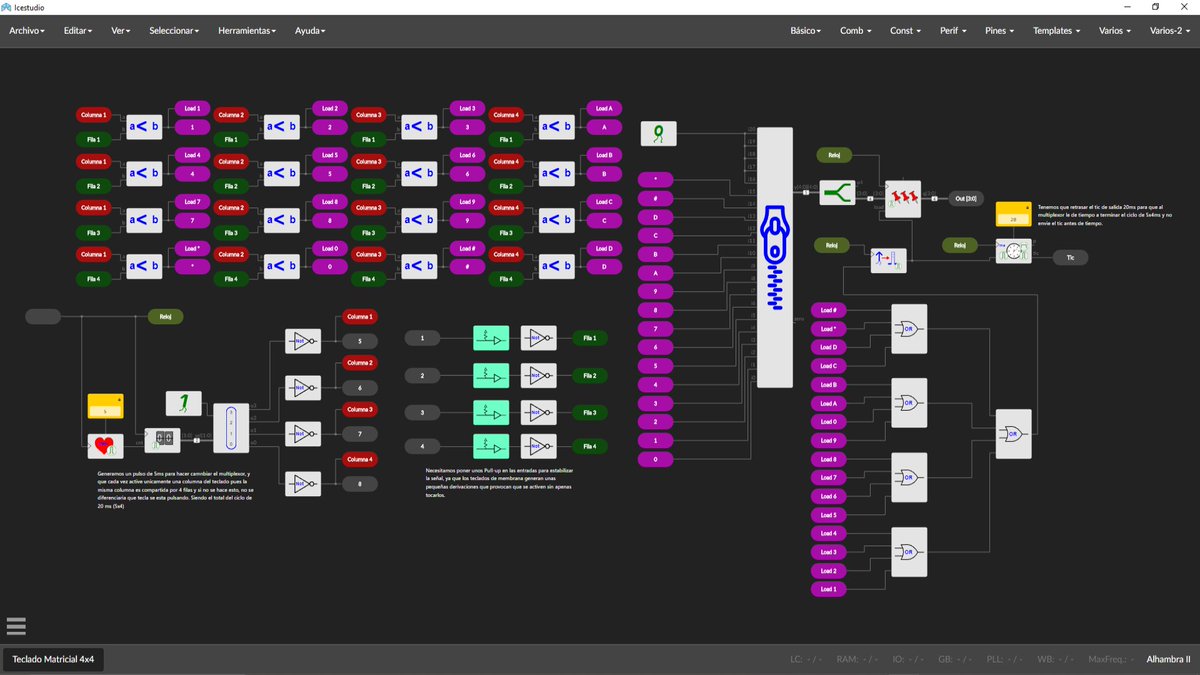This screenshot has width=1200, height=675.
Task: Select the clock timer delay block
Action: click(1013, 251)
